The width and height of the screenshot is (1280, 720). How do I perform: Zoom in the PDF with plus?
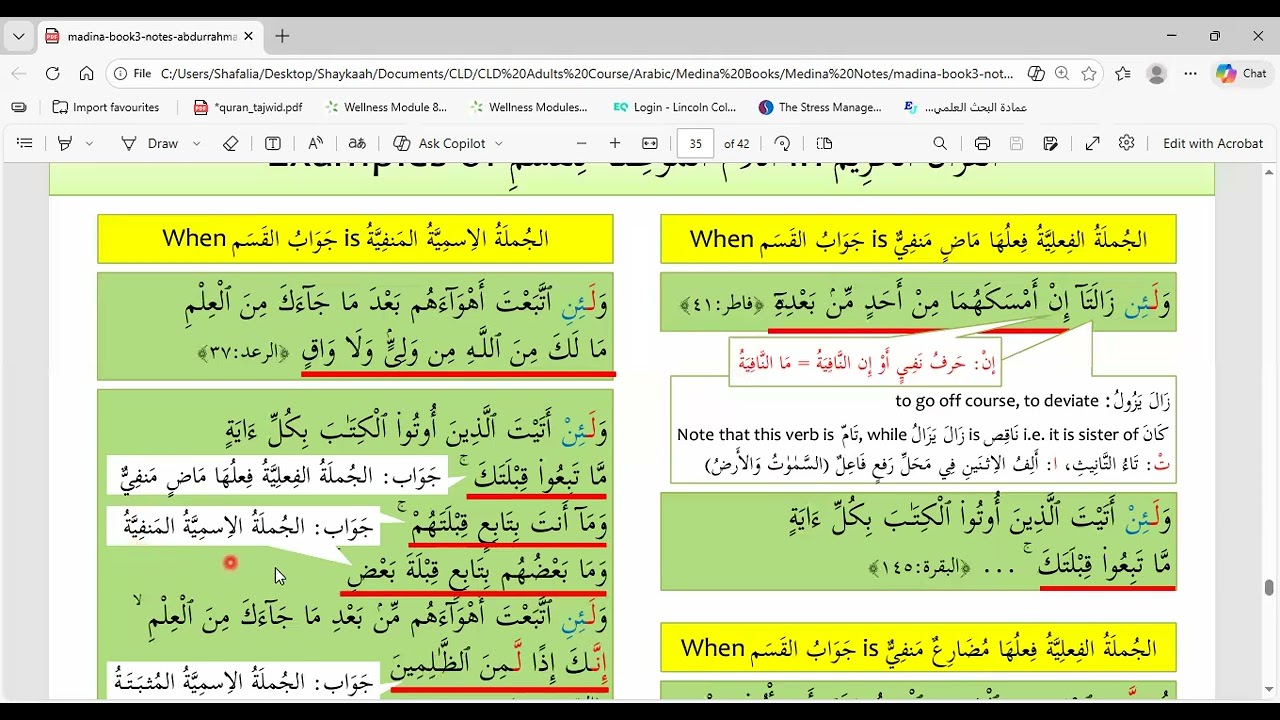click(x=615, y=143)
